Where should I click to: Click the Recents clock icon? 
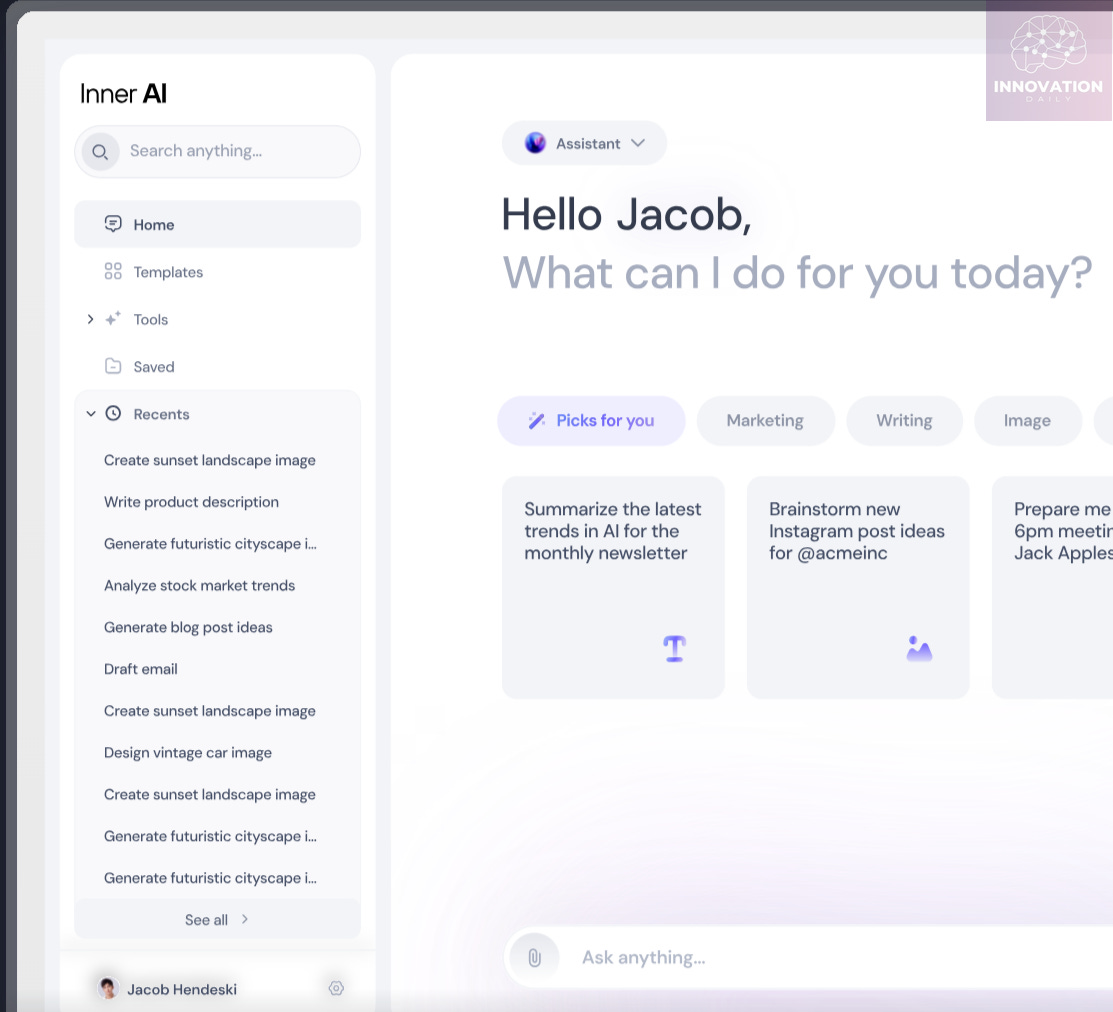[x=113, y=414]
